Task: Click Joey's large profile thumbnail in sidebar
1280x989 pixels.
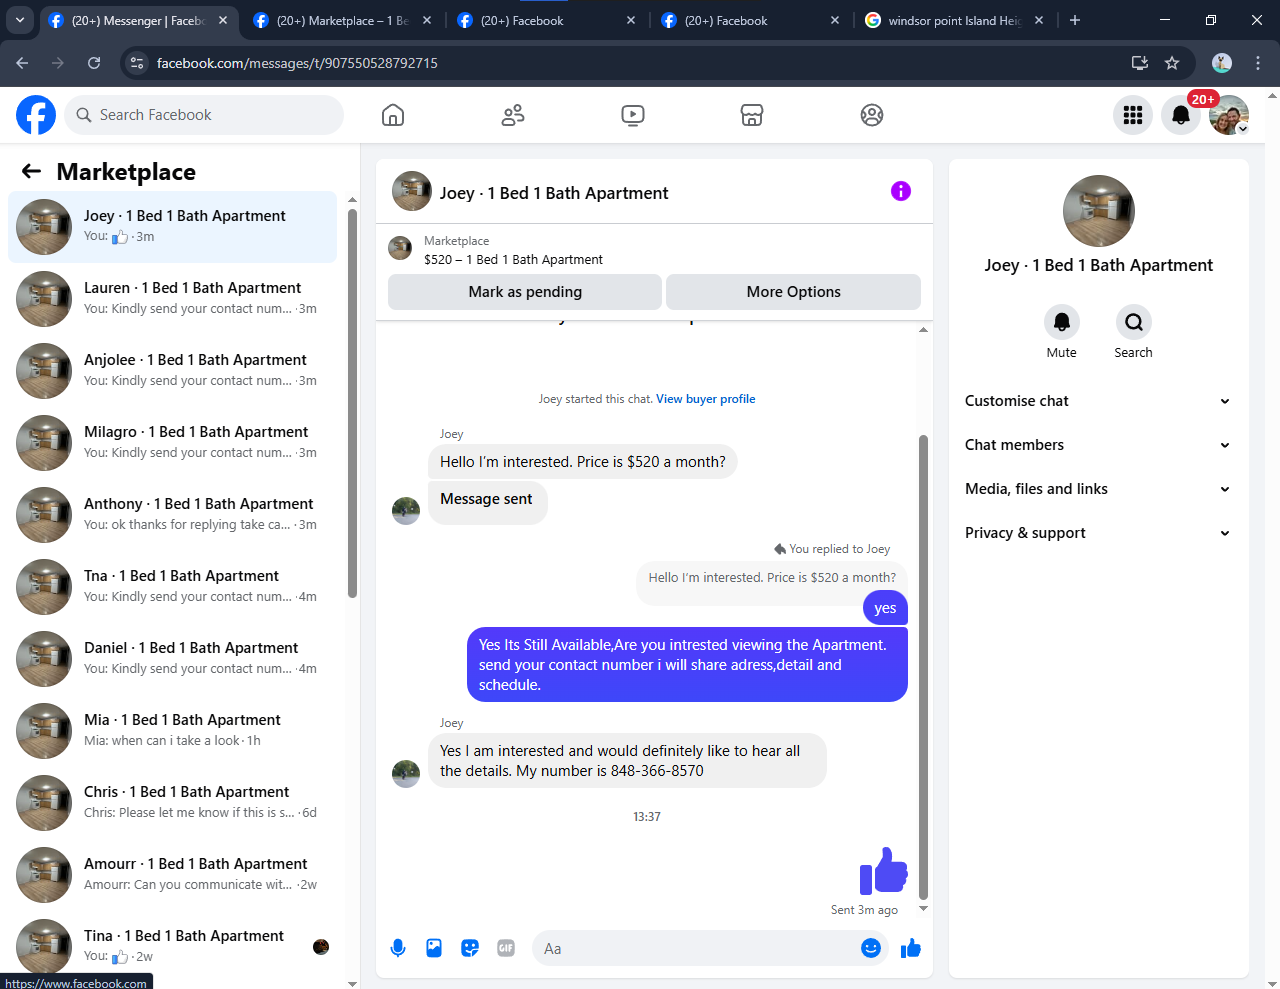Action: click(x=1099, y=211)
